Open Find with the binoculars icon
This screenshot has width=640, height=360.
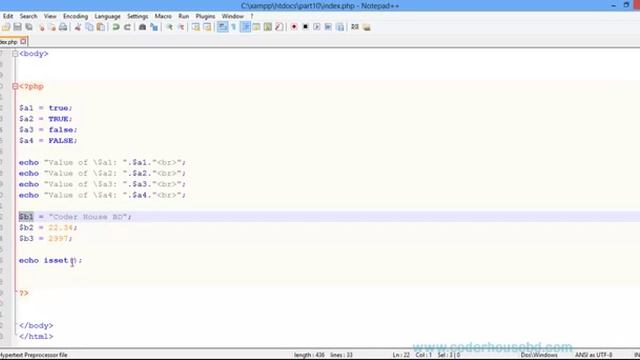[142, 27]
